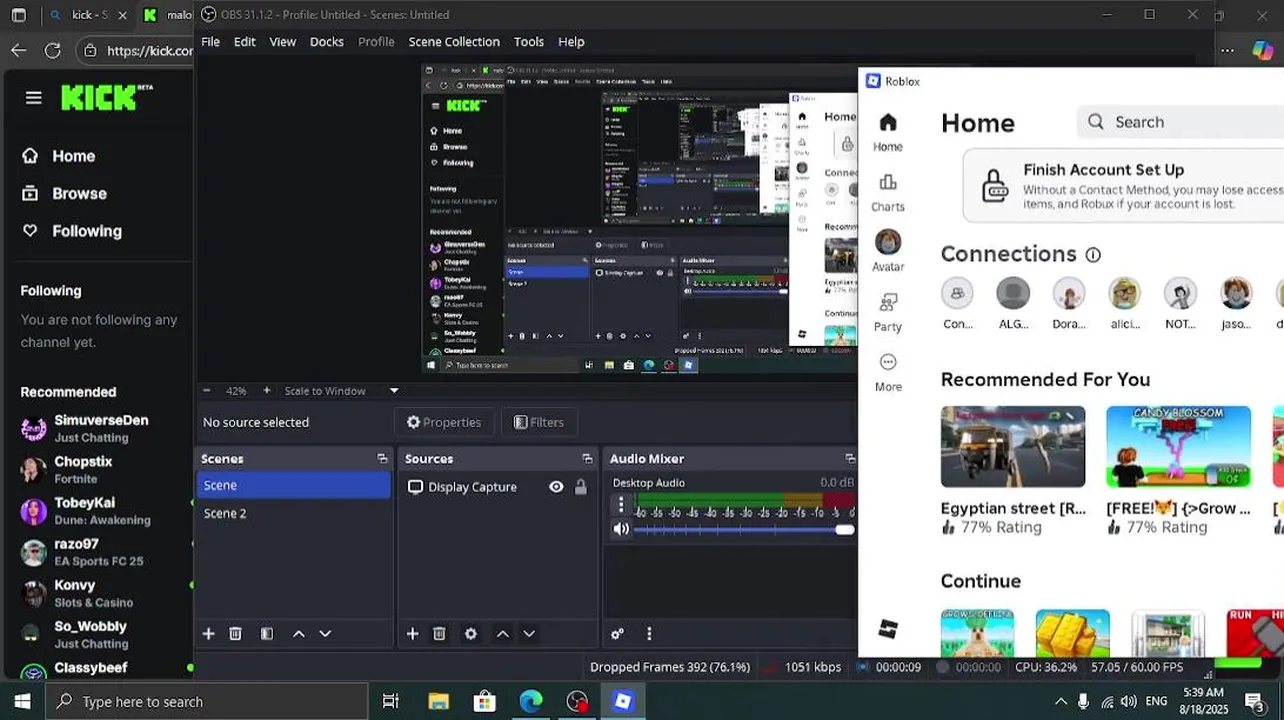Click Windows taskbar search box
Image resolution: width=1284 pixels, height=720 pixels.
pyautogui.click(x=207, y=702)
